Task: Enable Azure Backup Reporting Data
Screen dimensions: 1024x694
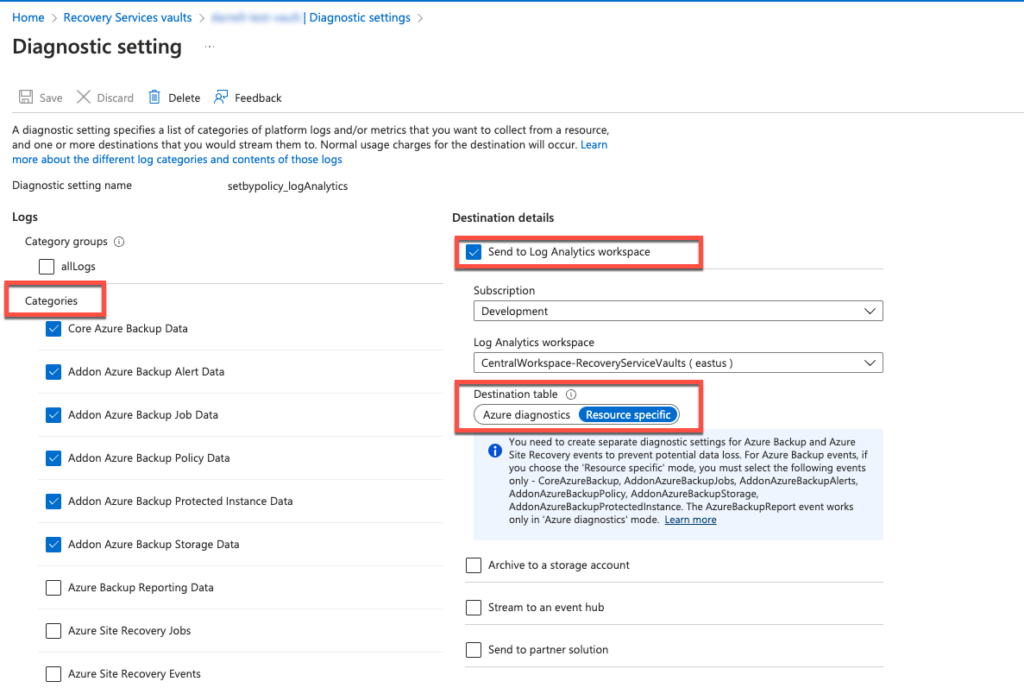Action: (x=53, y=588)
